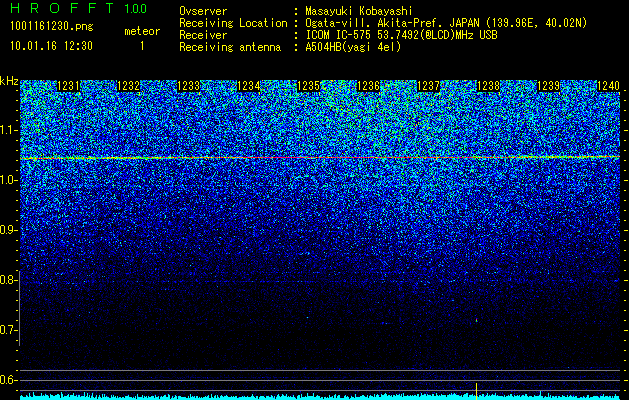629x400 pixels.
Task: Click the 1239 time marker
Action: point(548,86)
